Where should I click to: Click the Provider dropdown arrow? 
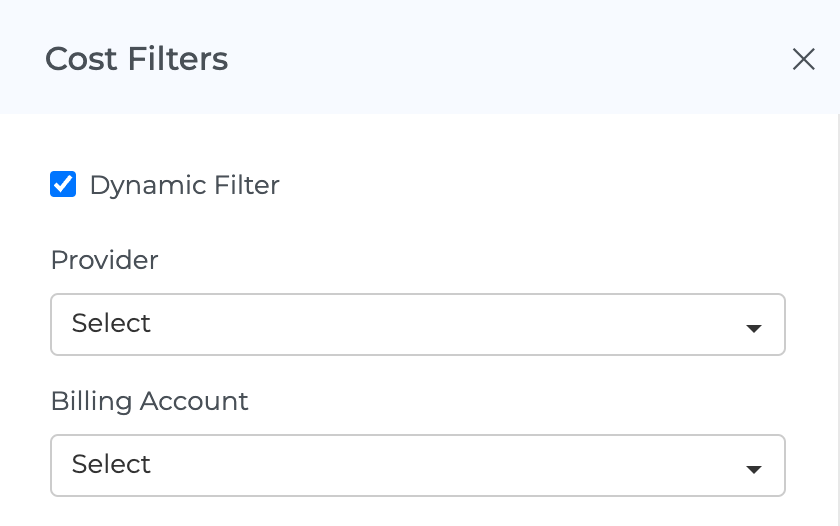(x=754, y=328)
